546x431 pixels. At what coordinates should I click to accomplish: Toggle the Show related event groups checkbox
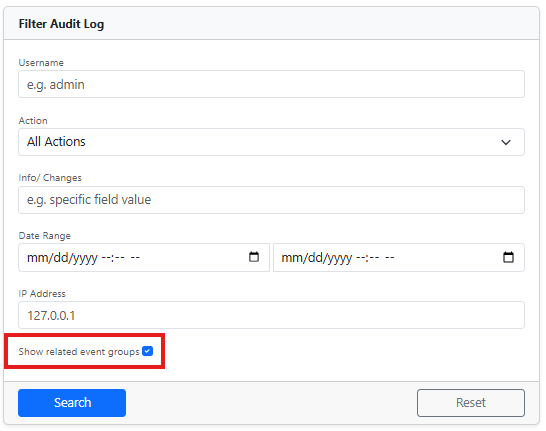click(x=148, y=351)
